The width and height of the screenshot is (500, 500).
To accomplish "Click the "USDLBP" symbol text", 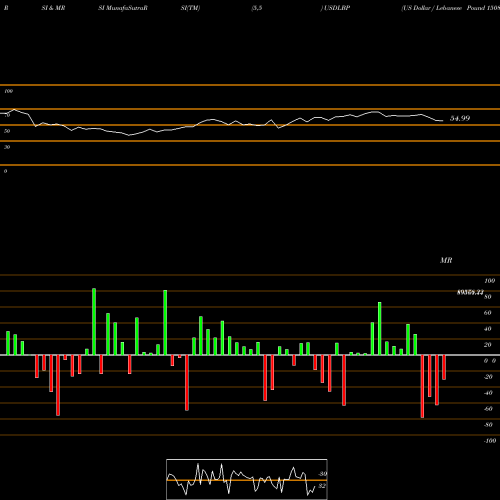I will point(337,8).
